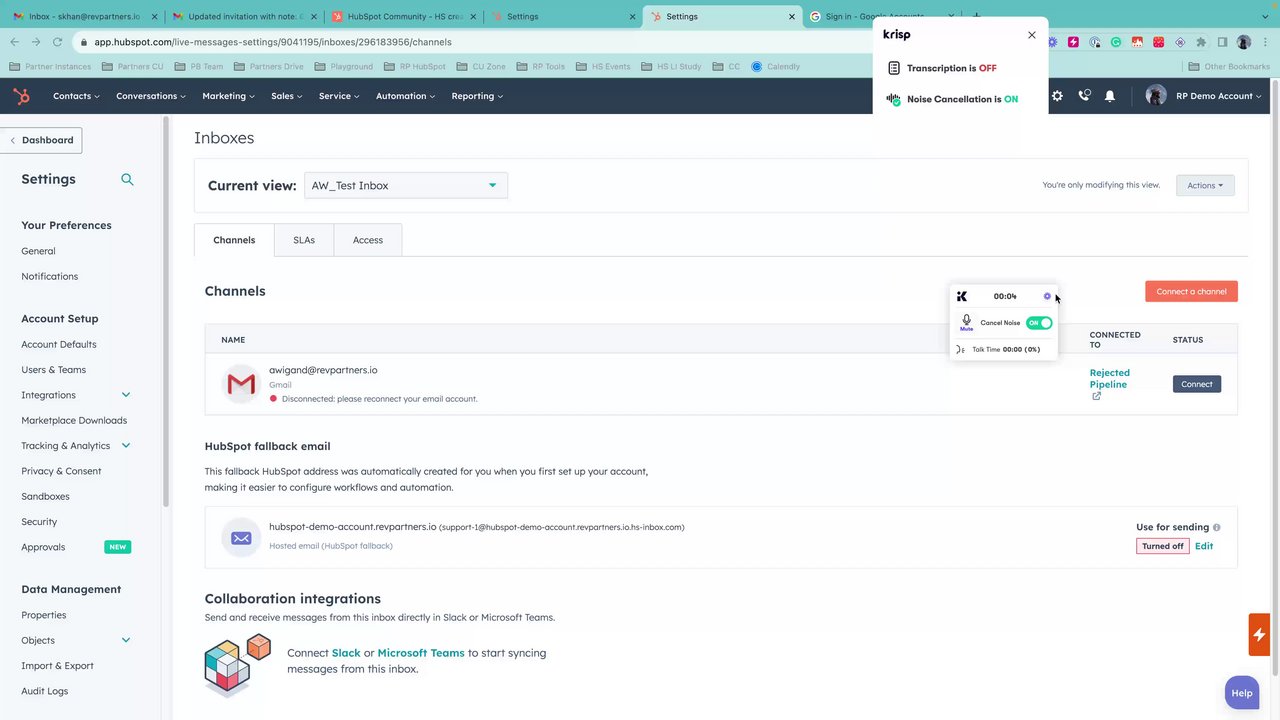The image size is (1280, 720).
Task: Open the Service navigation menu
Action: (339, 96)
